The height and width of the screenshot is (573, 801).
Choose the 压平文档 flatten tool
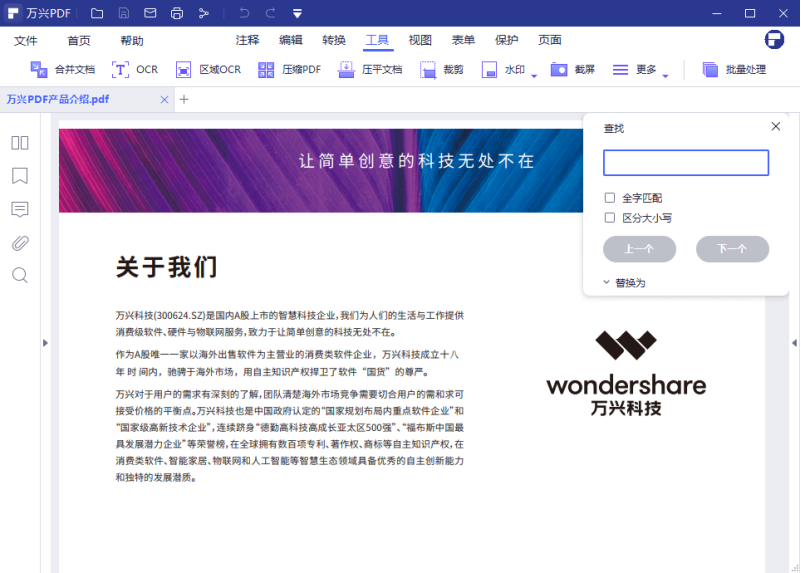coord(370,69)
